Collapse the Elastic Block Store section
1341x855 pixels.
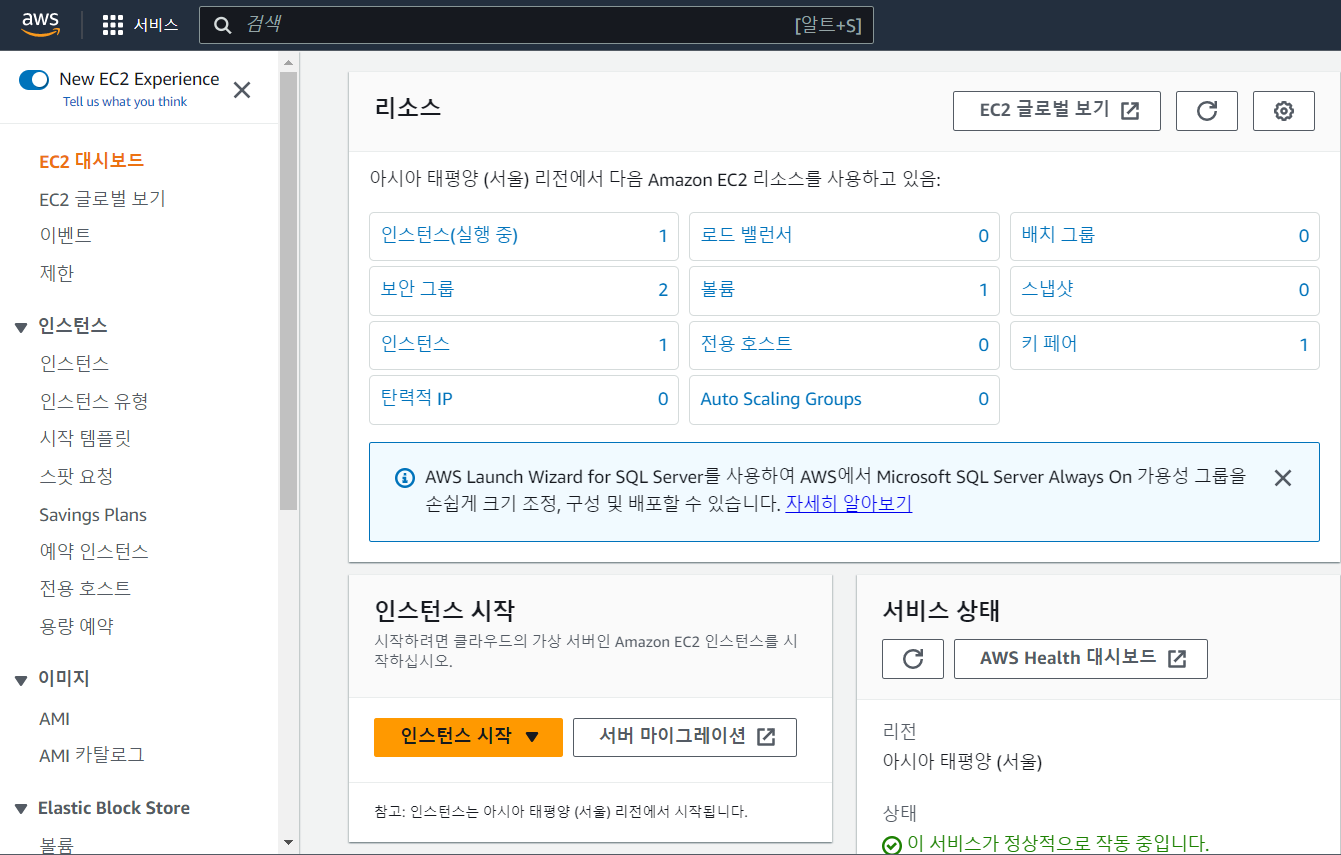pos(20,809)
